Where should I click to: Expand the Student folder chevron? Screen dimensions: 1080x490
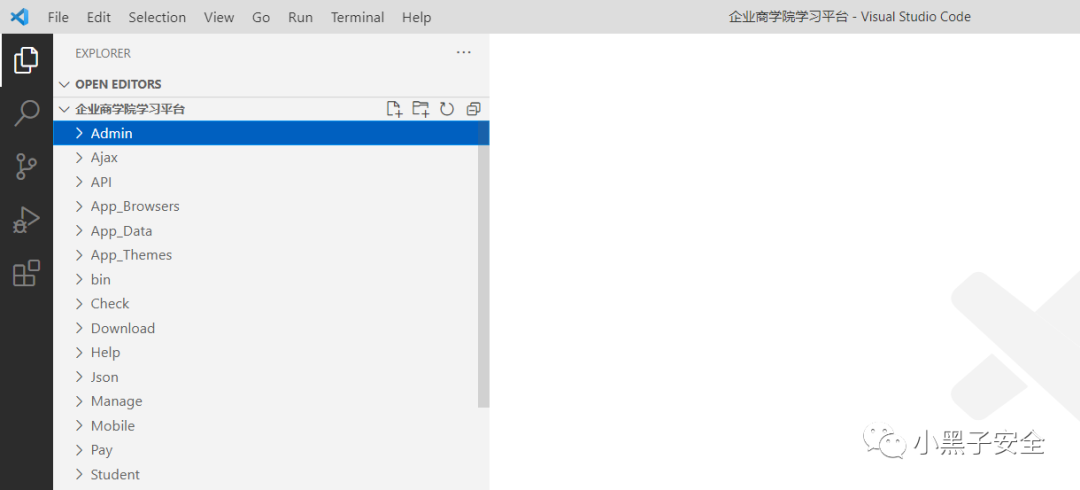79,474
